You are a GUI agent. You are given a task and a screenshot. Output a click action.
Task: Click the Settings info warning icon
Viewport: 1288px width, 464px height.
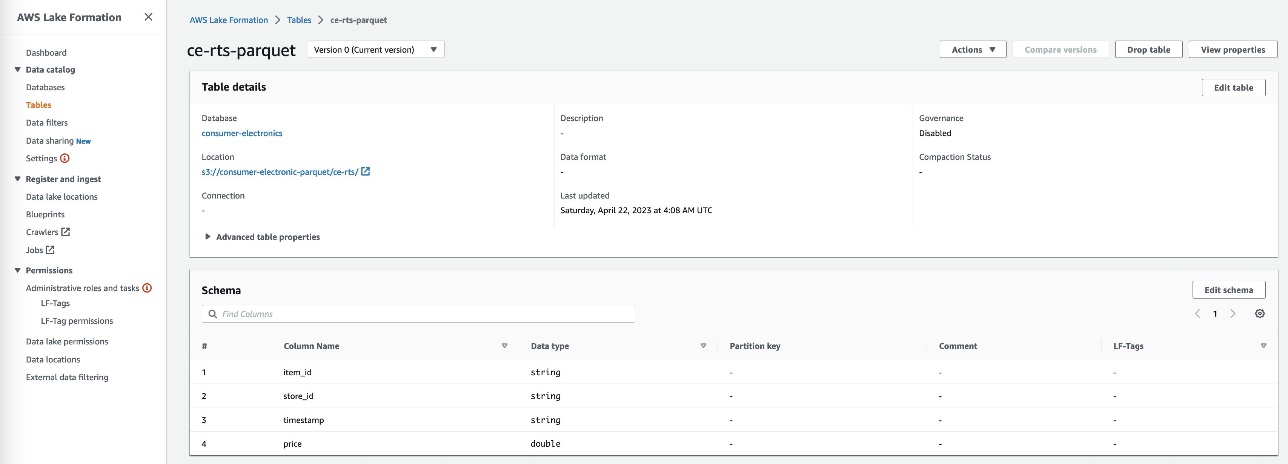pos(65,158)
